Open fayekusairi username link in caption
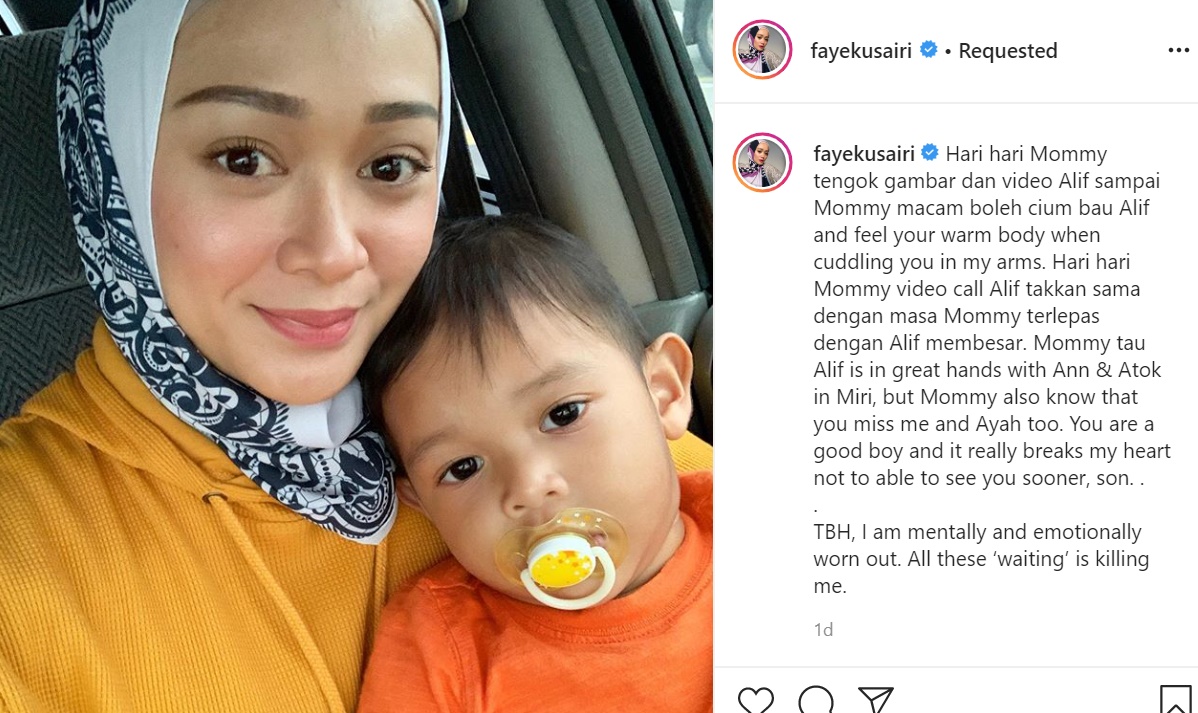The width and height of the screenshot is (1198, 713). [863, 154]
